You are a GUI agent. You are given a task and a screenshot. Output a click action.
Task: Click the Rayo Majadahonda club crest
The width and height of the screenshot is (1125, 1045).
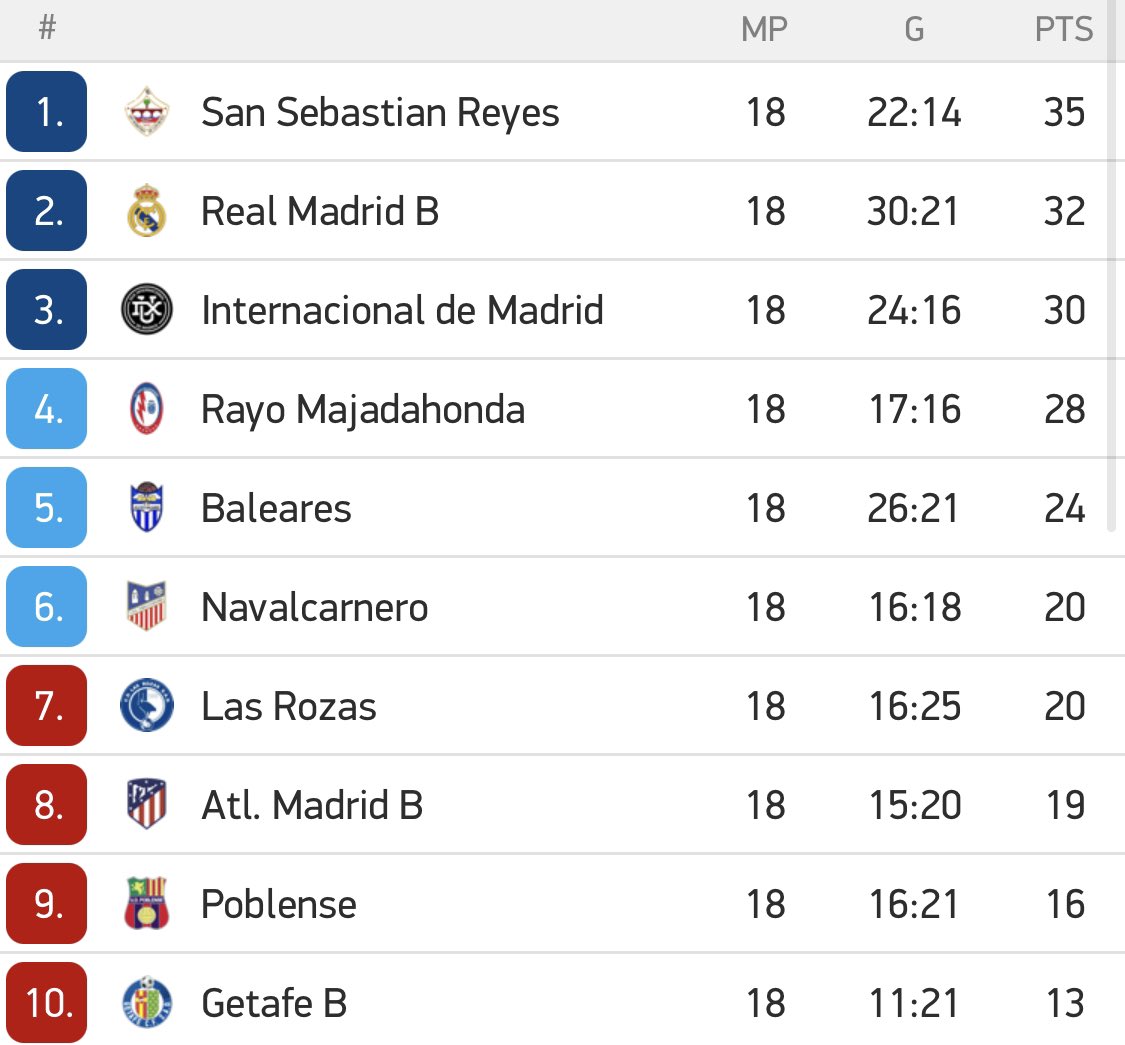click(146, 409)
